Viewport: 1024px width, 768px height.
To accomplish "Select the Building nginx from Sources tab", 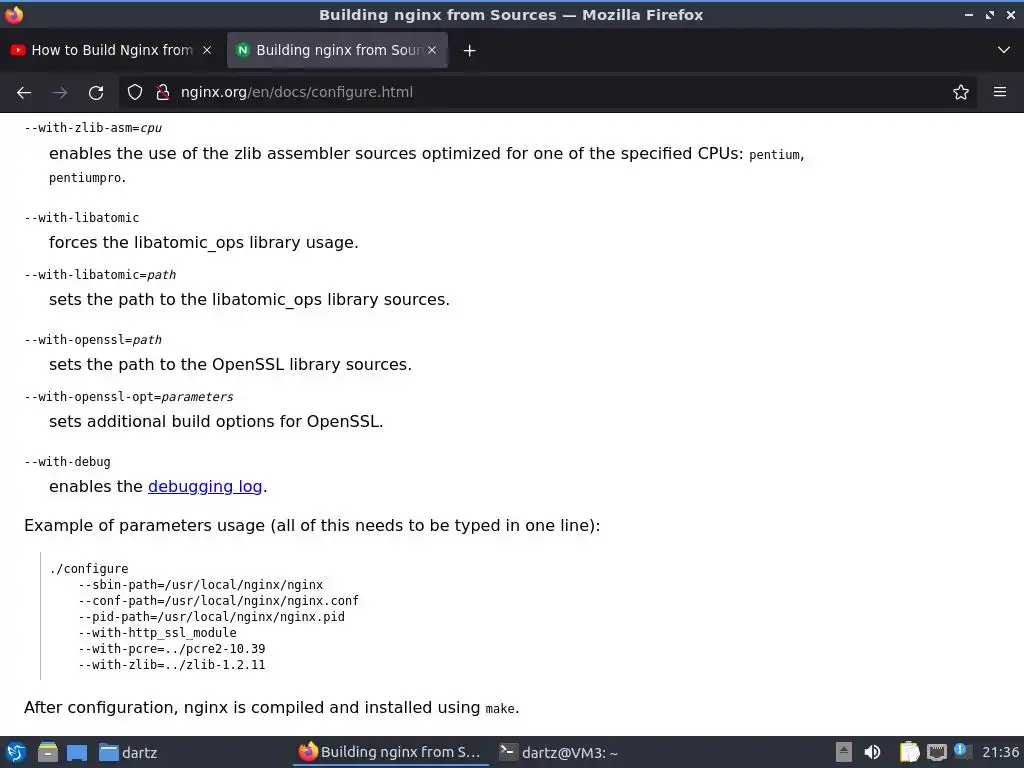I will coord(337,50).
